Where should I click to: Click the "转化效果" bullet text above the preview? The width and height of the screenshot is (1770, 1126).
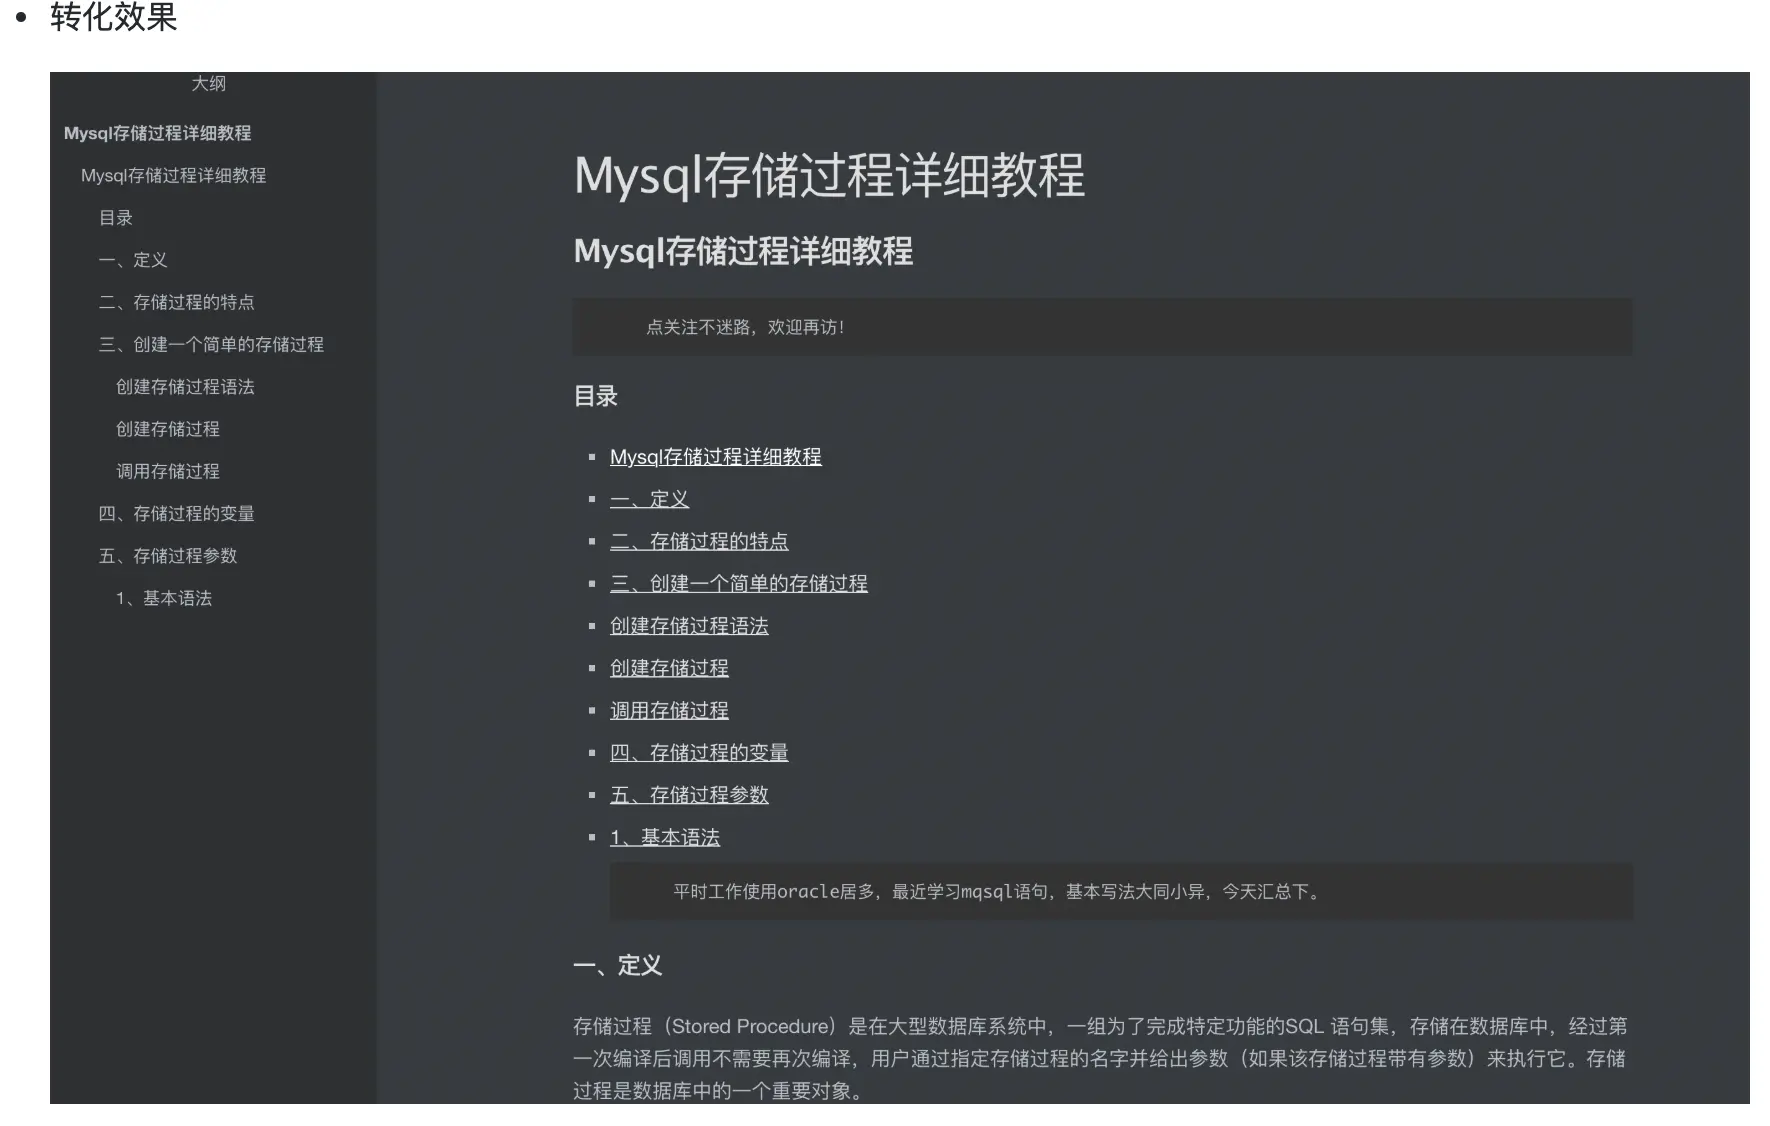113,17
